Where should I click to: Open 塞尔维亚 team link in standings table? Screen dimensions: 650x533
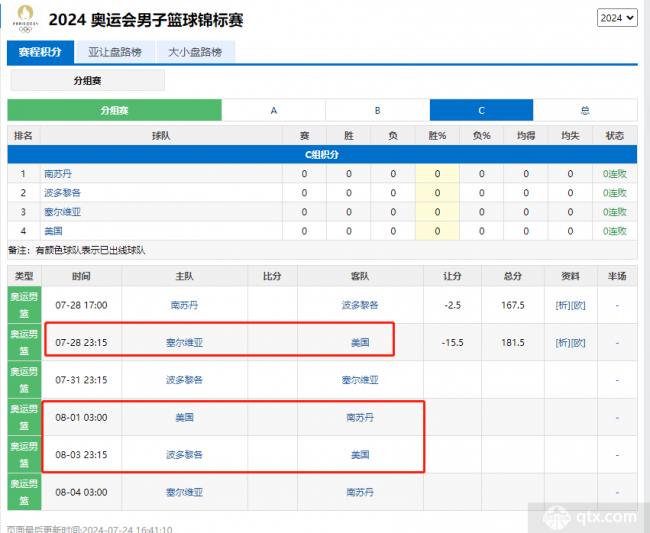[x=62, y=212]
